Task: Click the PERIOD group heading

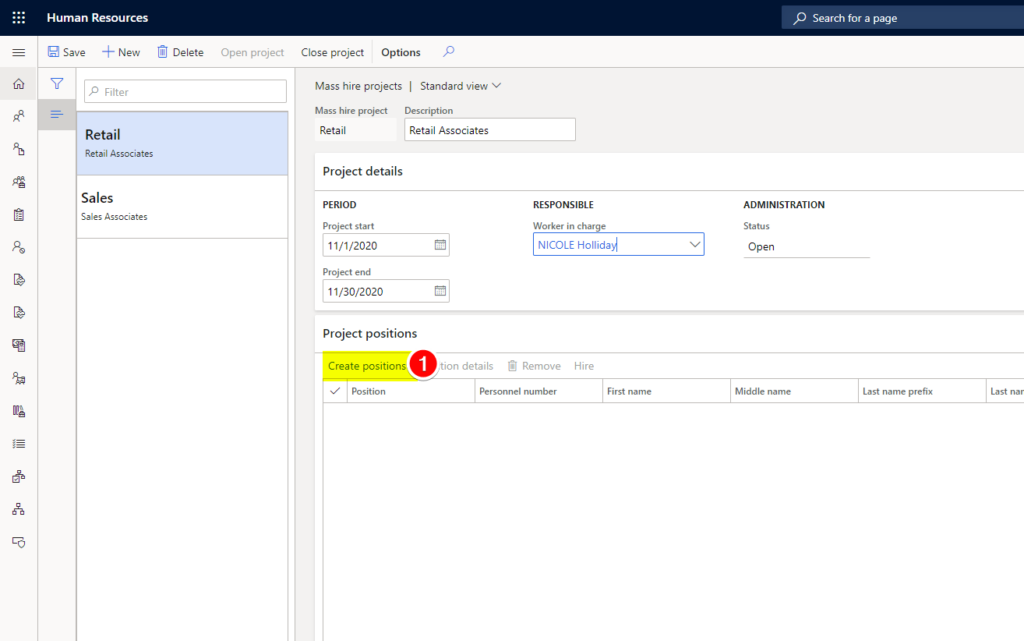Action: (340, 204)
